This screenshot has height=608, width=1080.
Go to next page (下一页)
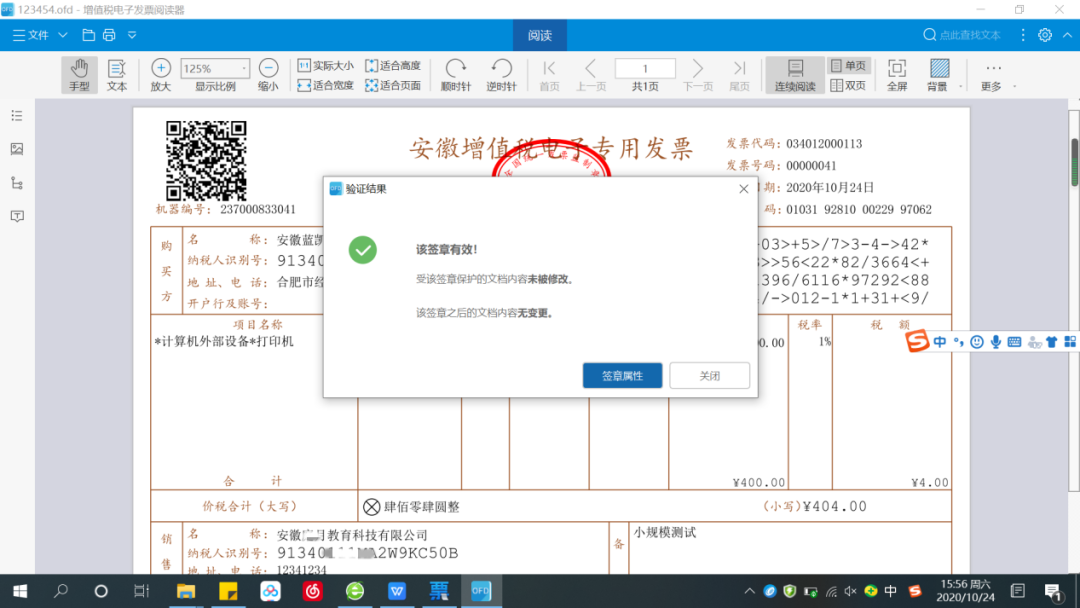pyautogui.click(x=697, y=74)
